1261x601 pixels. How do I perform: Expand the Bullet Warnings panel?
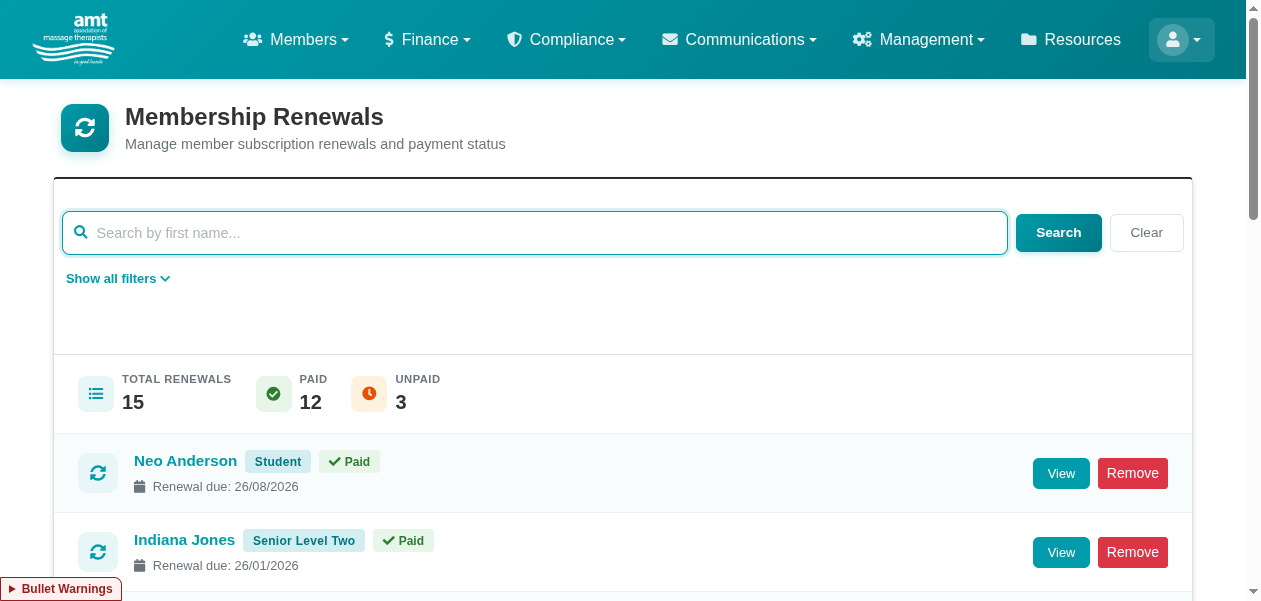click(60, 589)
